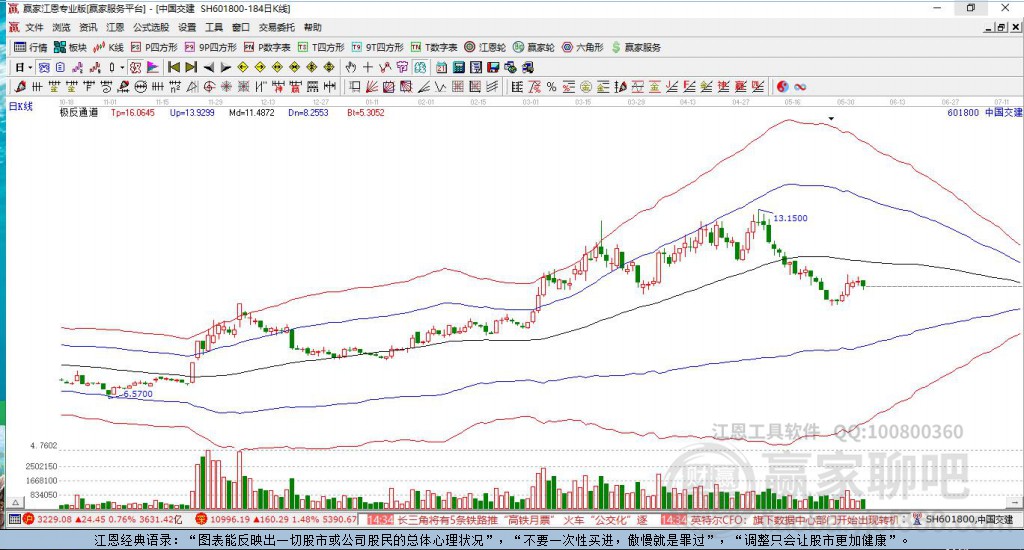Click the infinity loop icon
The height and width of the screenshot is (550, 1024).
800,87
